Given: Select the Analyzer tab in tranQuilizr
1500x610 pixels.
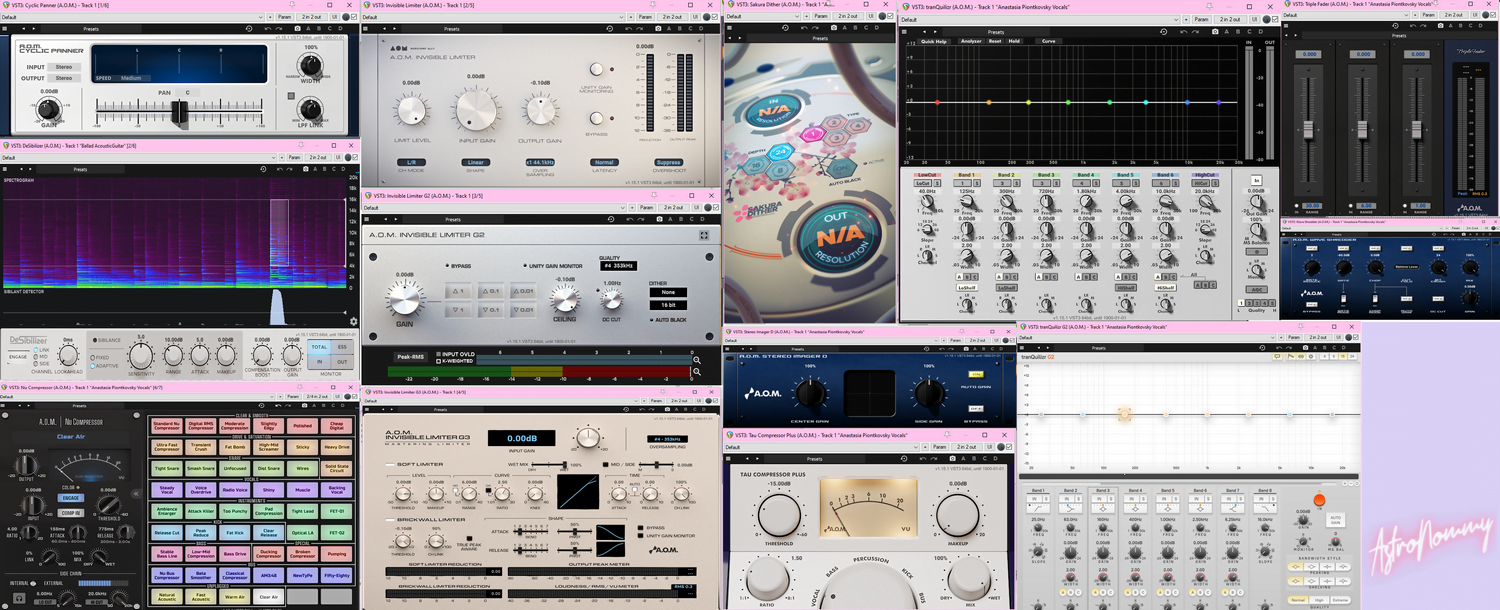Looking at the screenshot, I should 970,41.
